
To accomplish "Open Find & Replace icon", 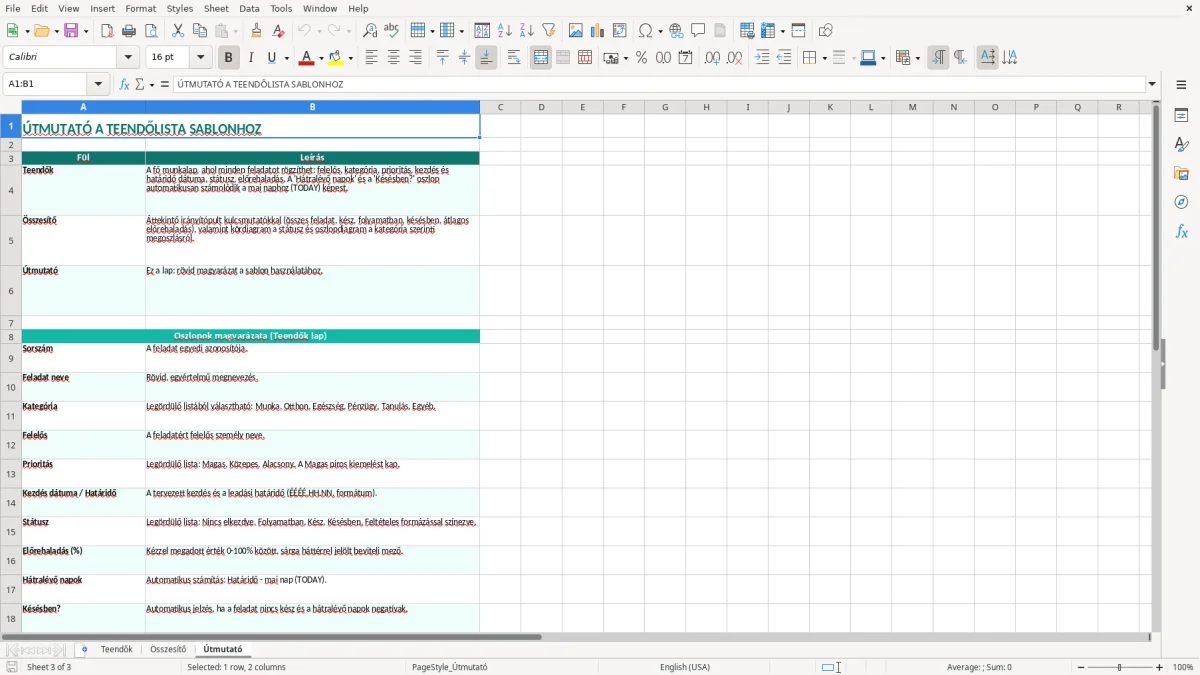I will click(370, 31).
